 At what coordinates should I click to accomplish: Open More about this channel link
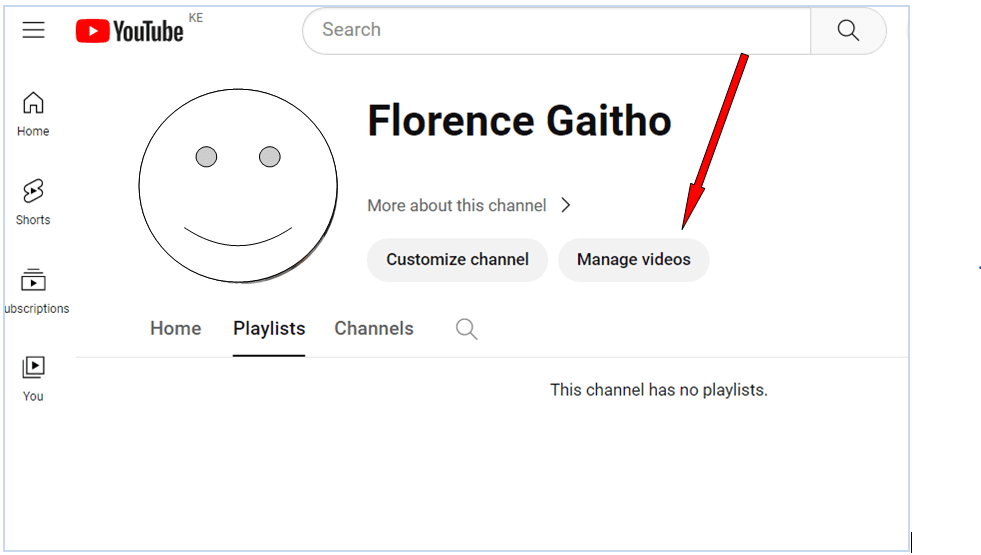tap(457, 206)
